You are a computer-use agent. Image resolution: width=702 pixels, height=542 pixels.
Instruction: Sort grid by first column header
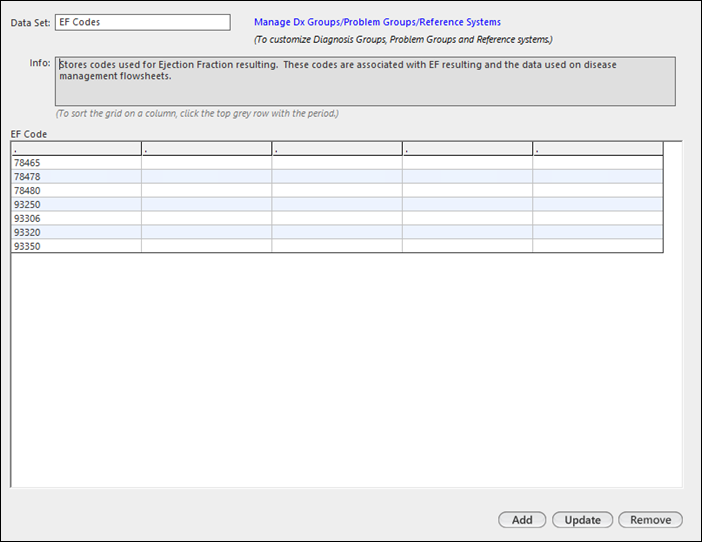76,149
